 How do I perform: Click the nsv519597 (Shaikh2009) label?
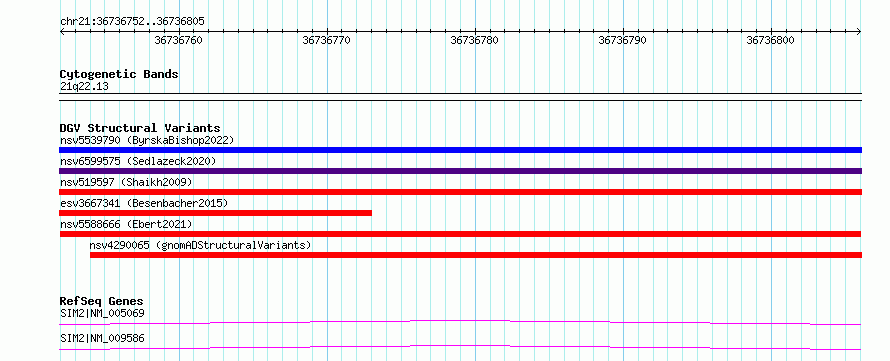[126, 182]
